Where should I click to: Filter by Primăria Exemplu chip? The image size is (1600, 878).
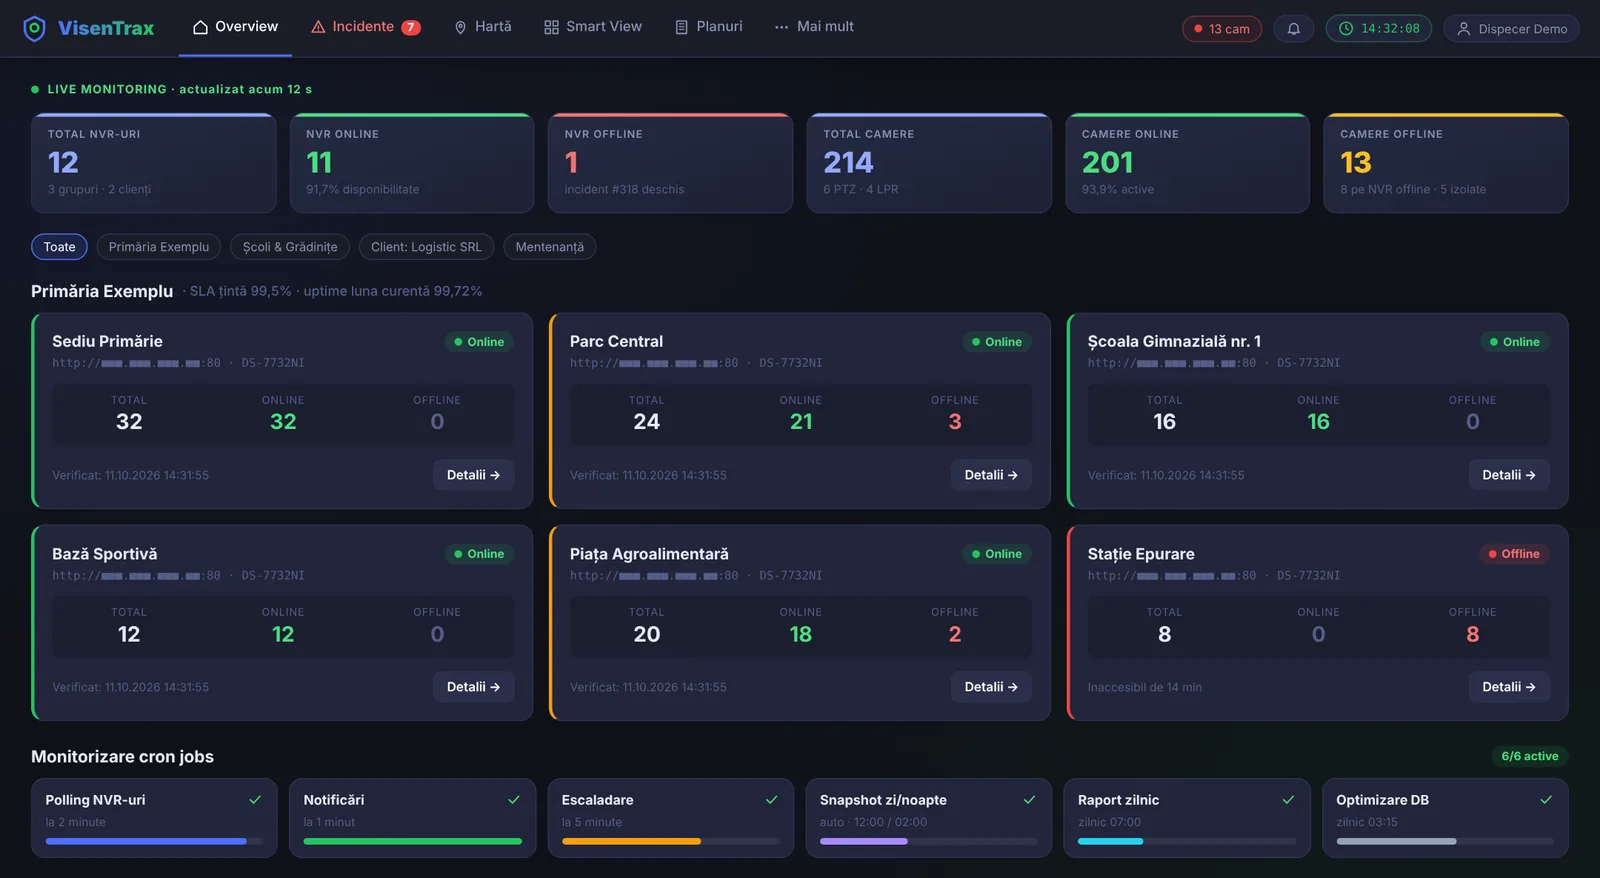[159, 247]
